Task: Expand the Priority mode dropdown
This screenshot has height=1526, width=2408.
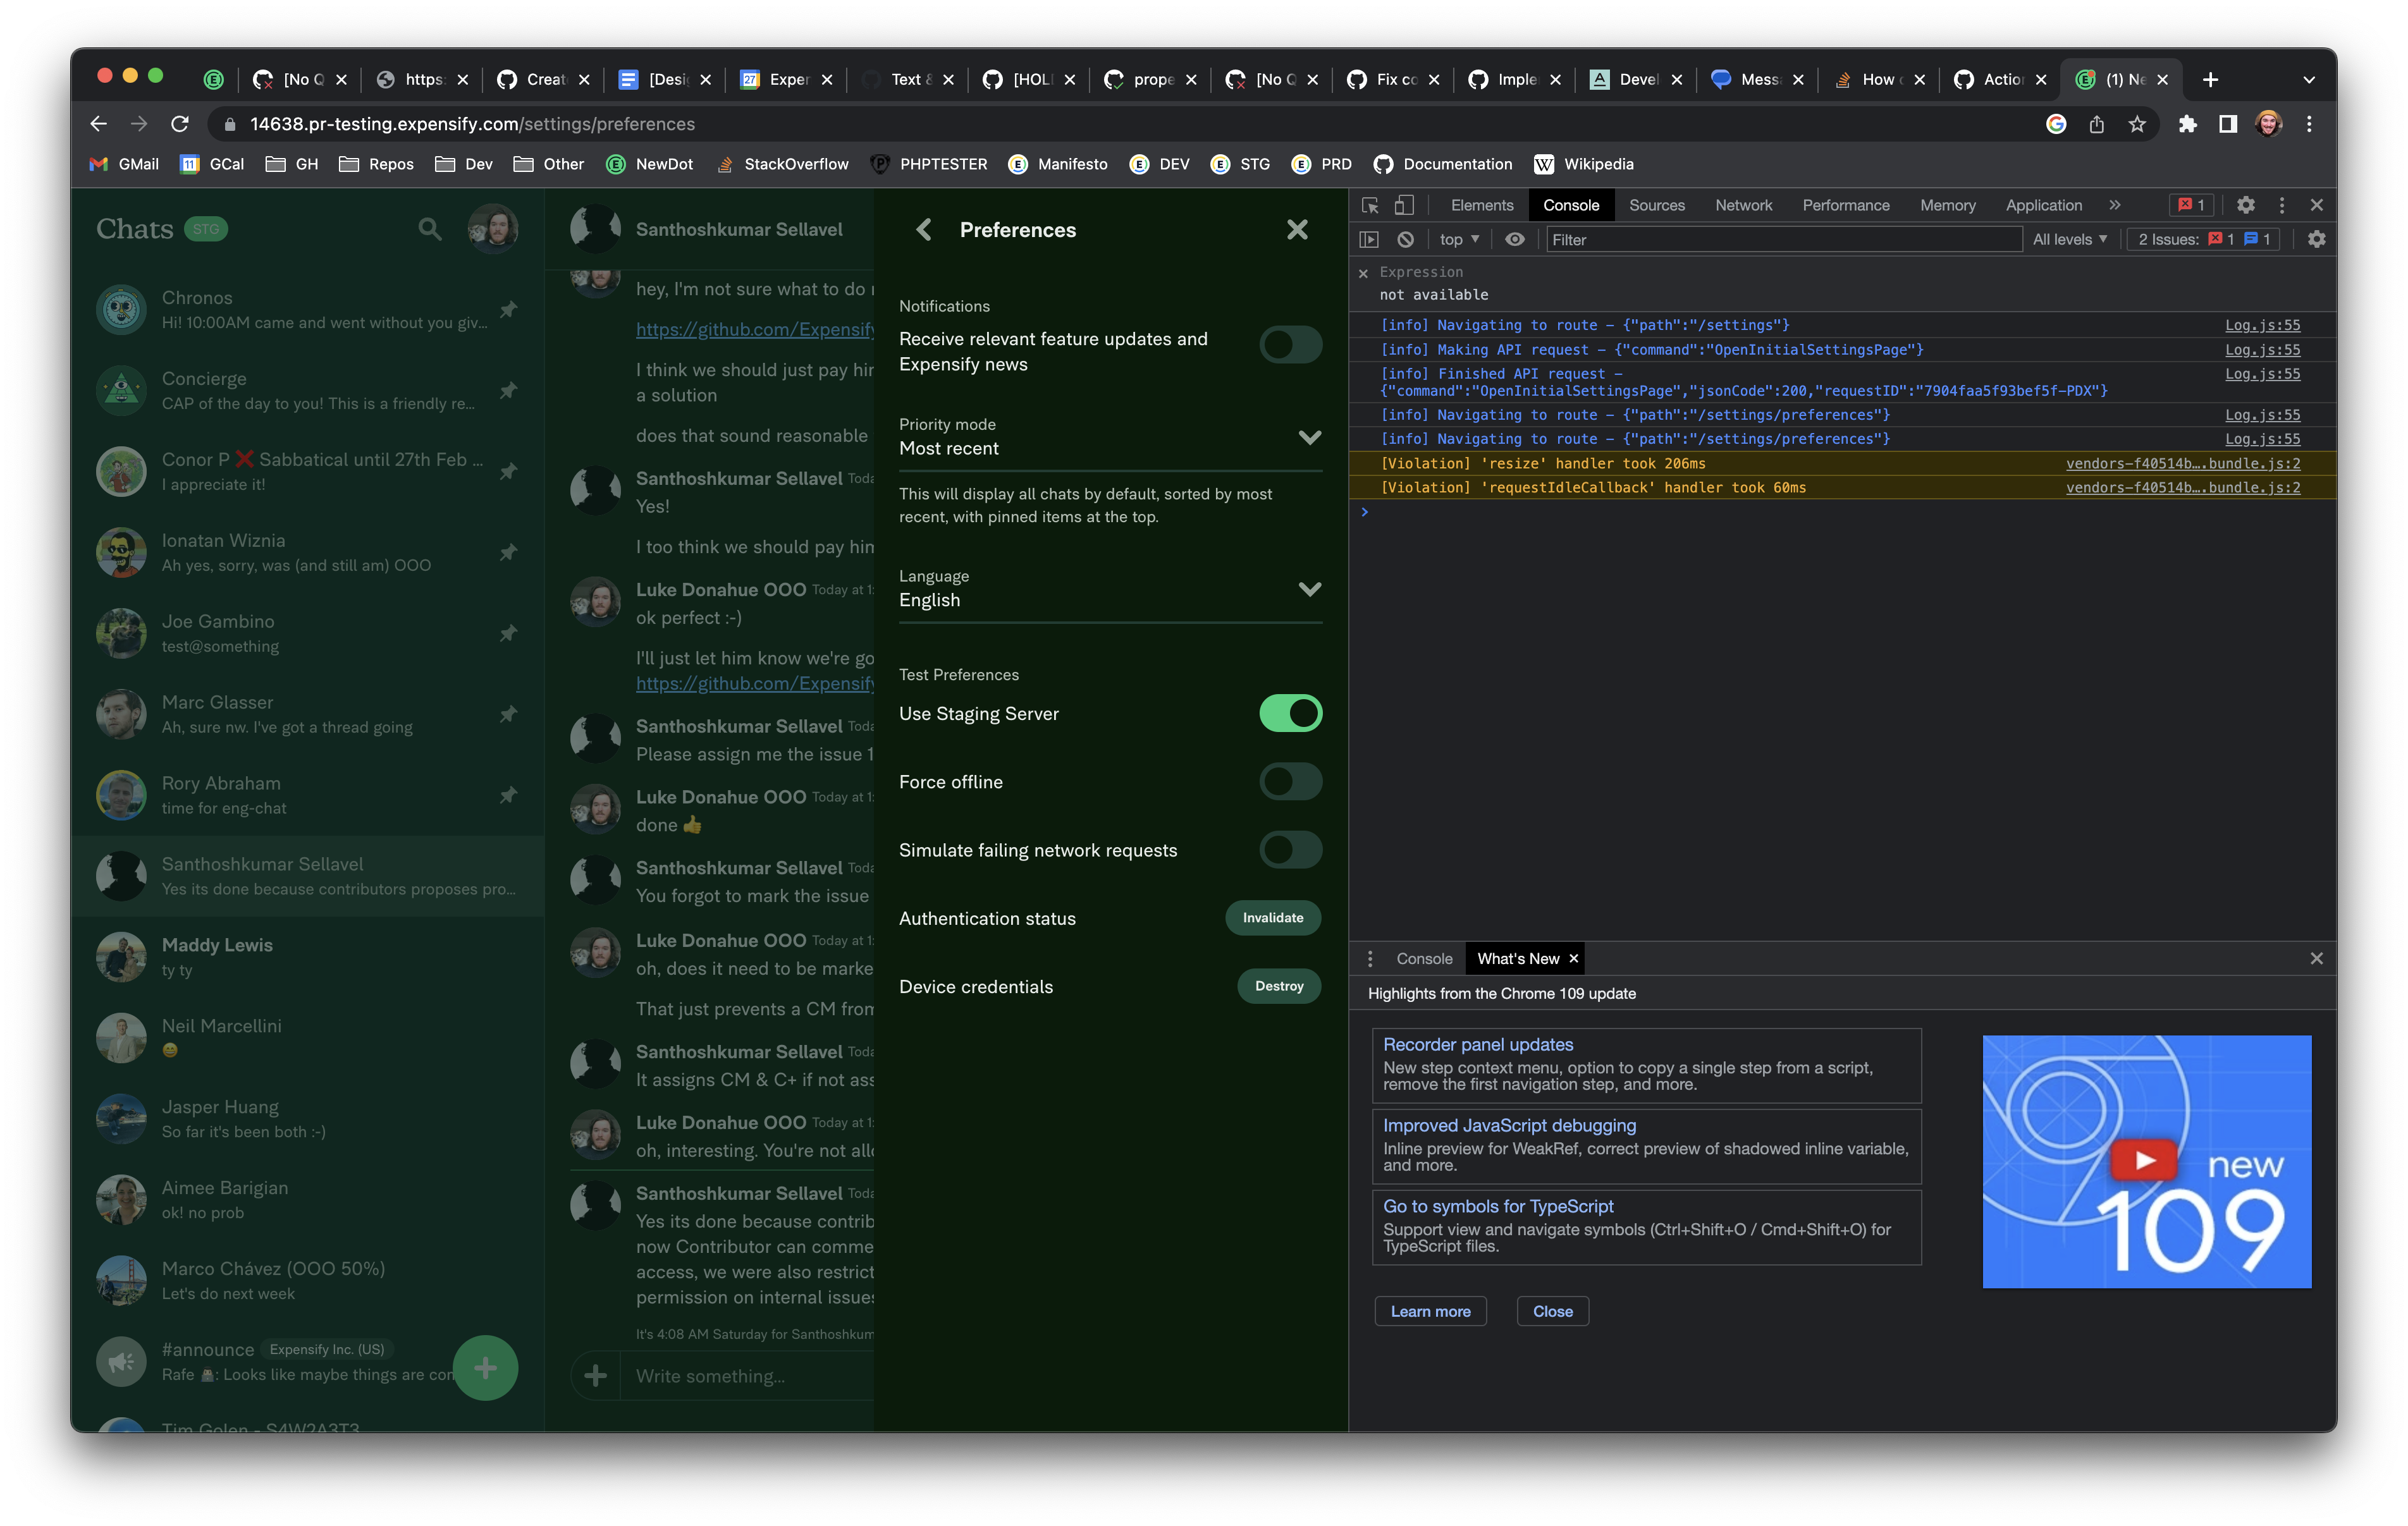Action: [x=1309, y=437]
